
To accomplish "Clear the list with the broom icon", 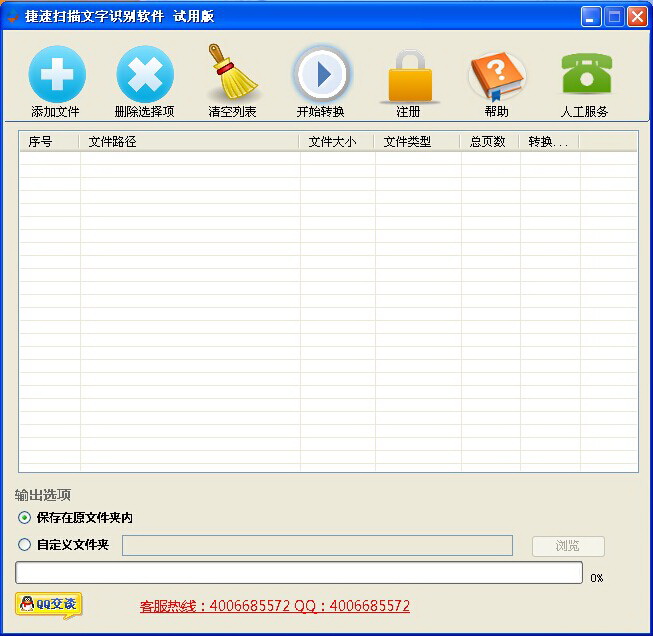I will tap(233, 72).
